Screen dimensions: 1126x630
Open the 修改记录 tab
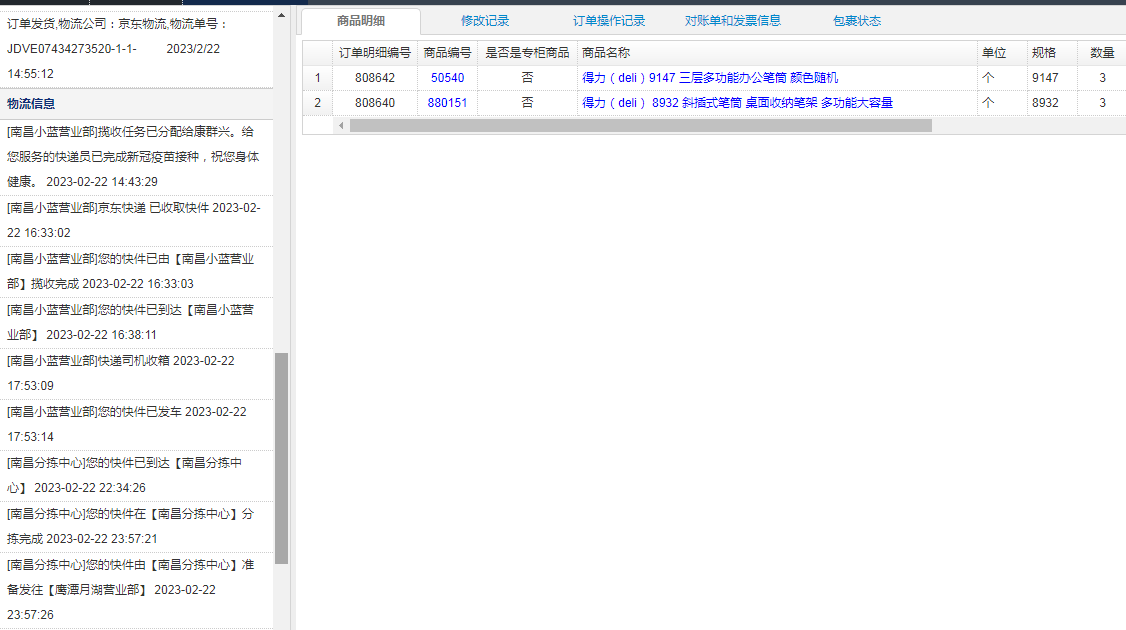(x=485, y=21)
